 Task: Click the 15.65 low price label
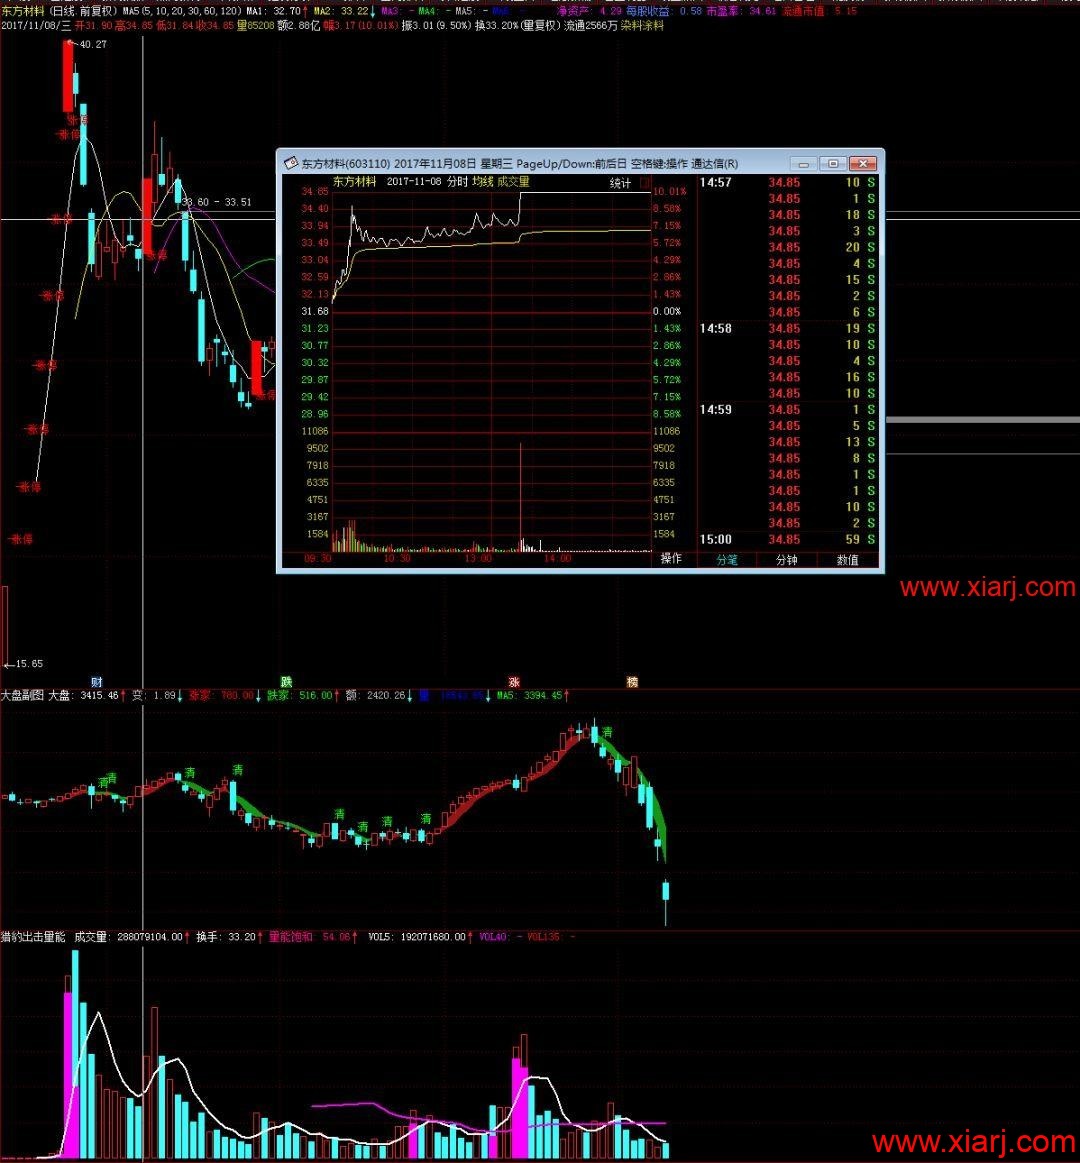pyautogui.click(x=29, y=664)
